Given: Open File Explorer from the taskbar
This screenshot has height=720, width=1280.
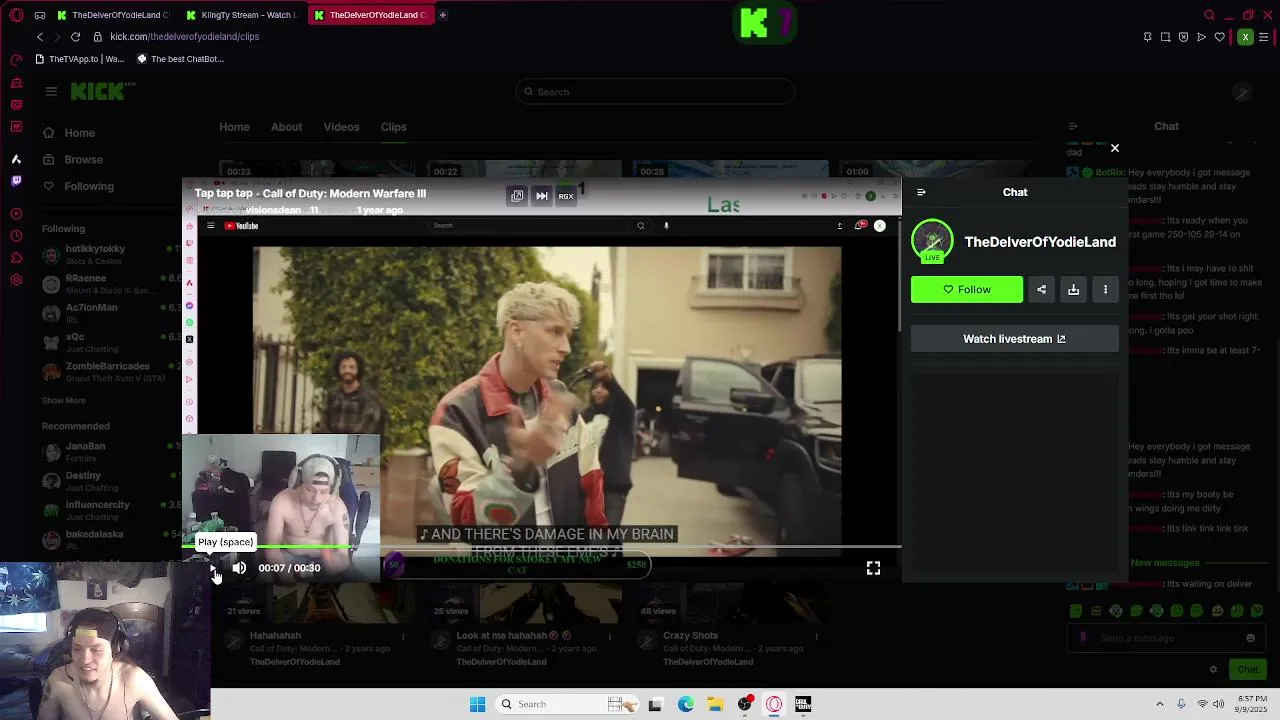Looking at the screenshot, I should pyautogui.click(x=715, y=704).
